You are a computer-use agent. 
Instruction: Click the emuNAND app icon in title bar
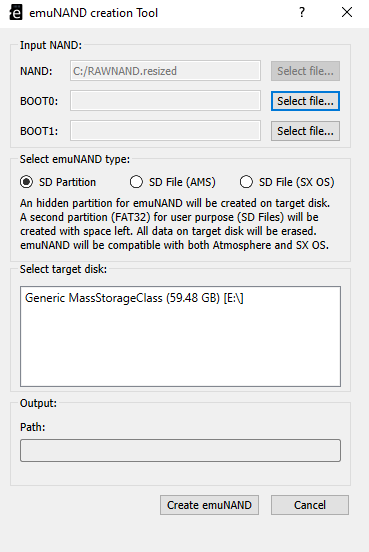point(16,13)
